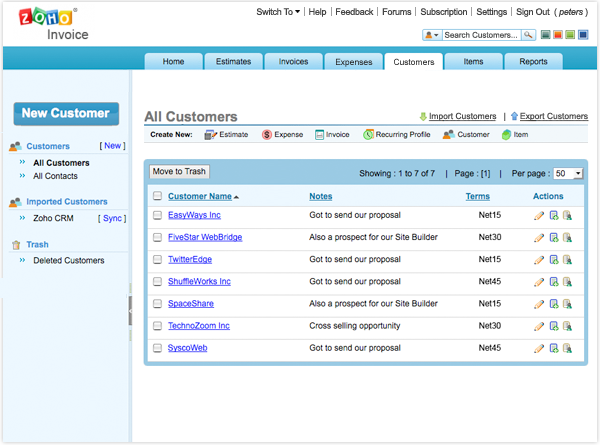Click Export Customers link

pos(554,116)
